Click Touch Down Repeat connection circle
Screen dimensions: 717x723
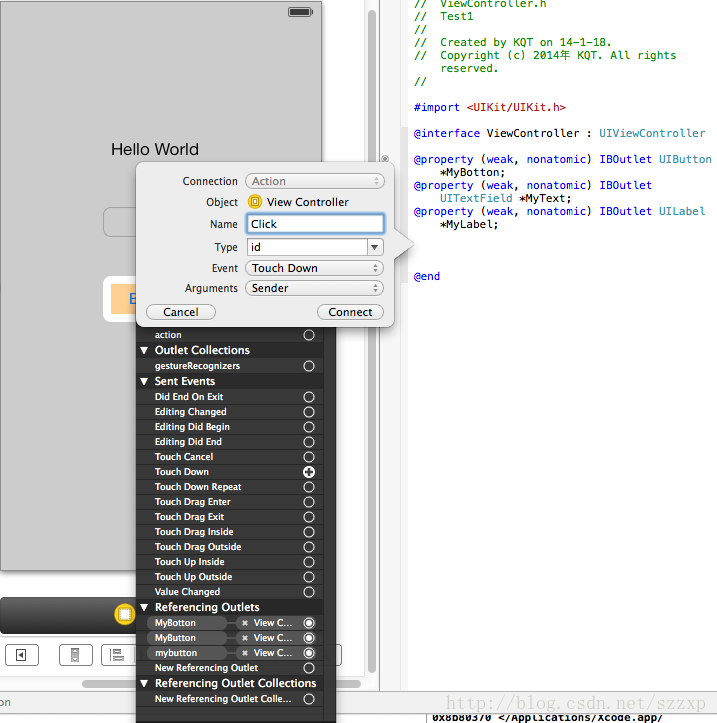309,487
